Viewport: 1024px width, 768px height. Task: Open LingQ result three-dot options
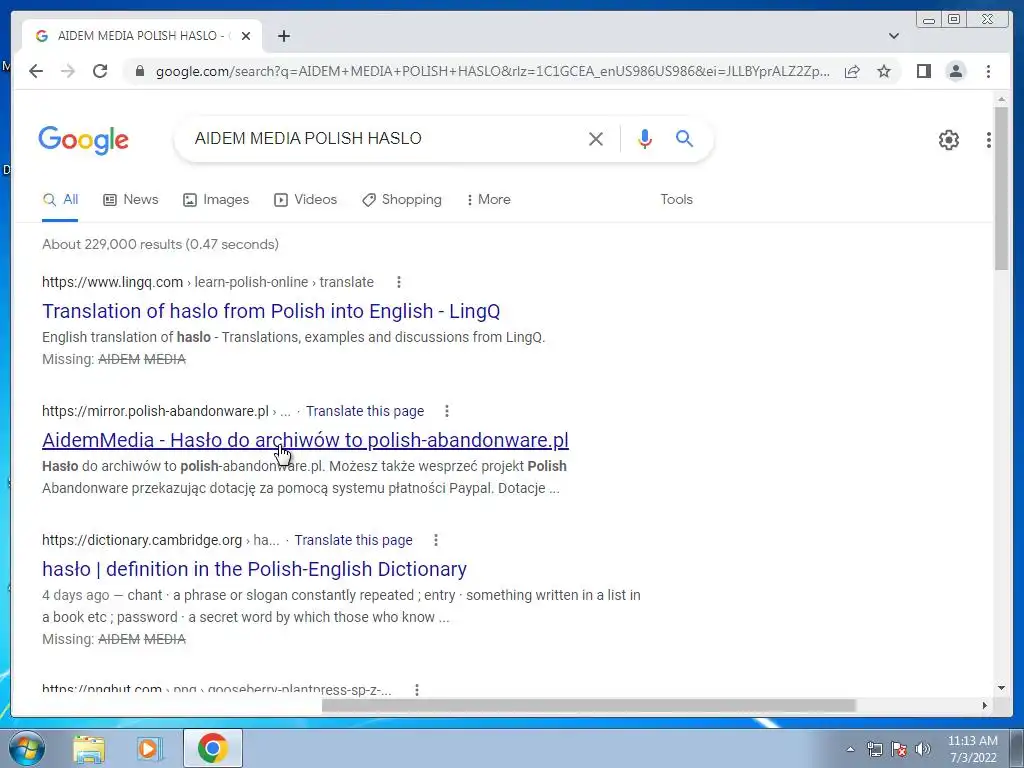pos(398,282)
